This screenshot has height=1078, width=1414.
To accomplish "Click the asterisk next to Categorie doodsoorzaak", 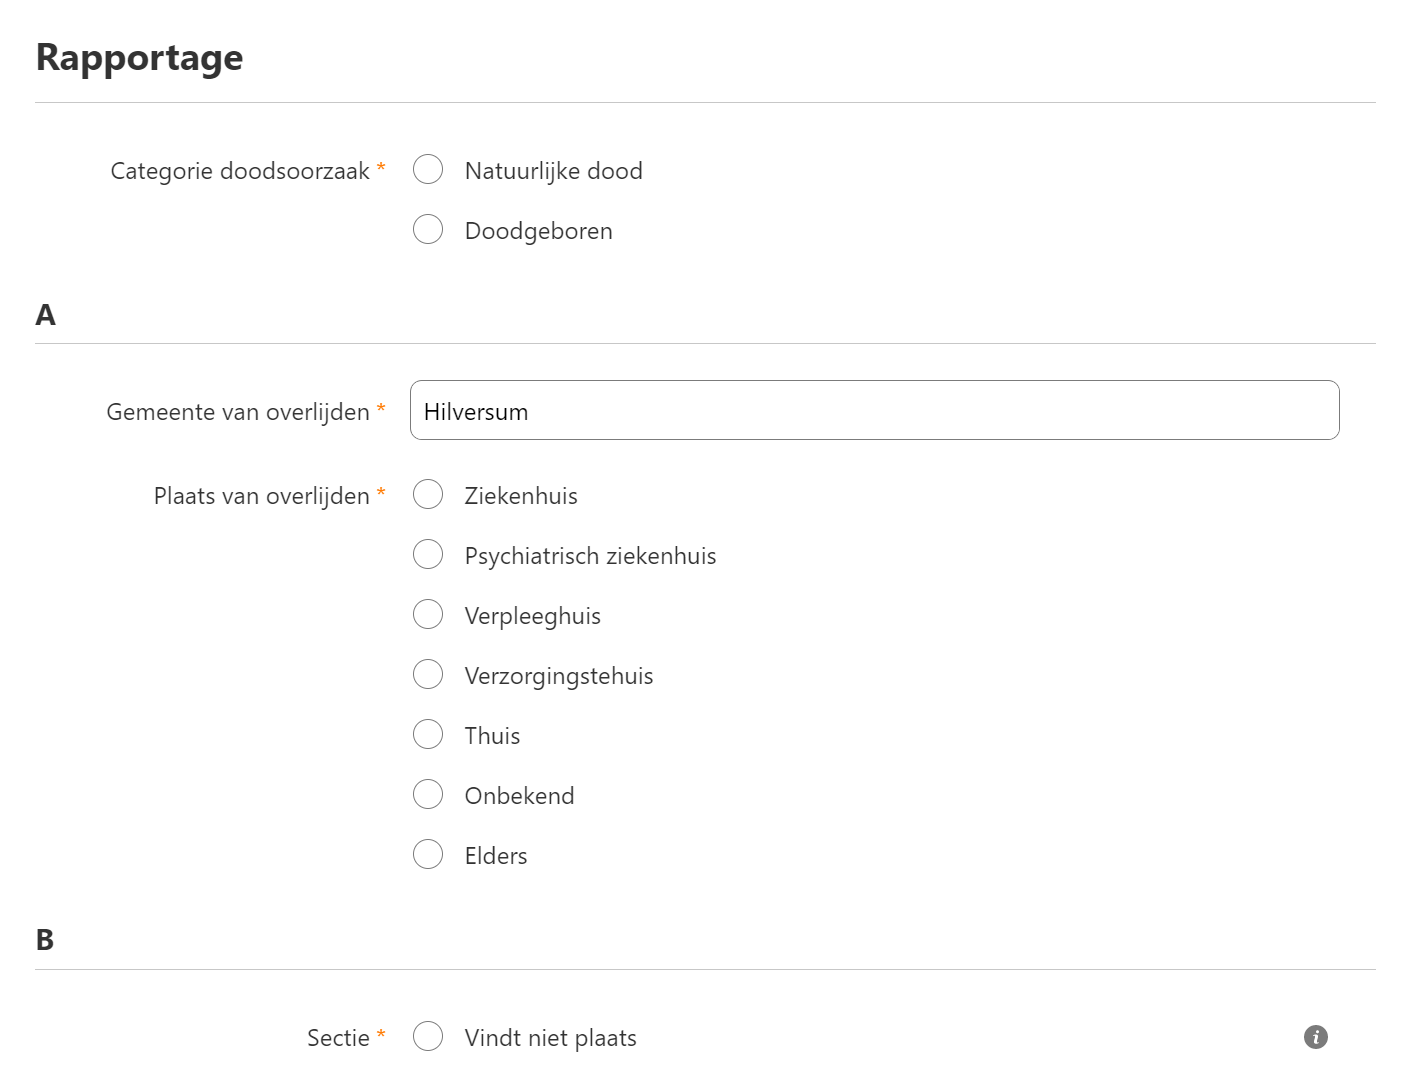I will (x=381, y=168).
